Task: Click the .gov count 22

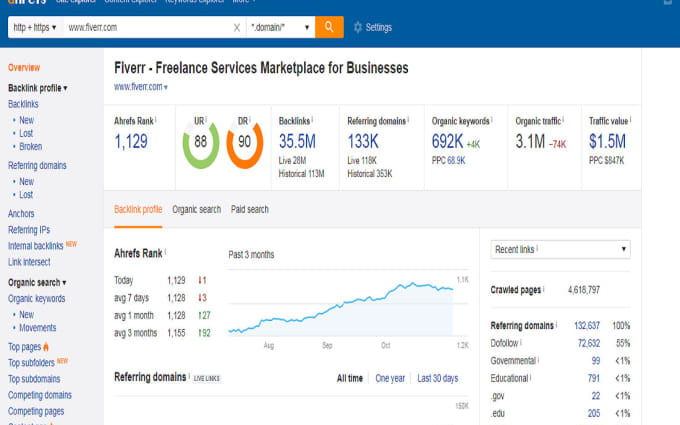Action: (x=596, y=396)
